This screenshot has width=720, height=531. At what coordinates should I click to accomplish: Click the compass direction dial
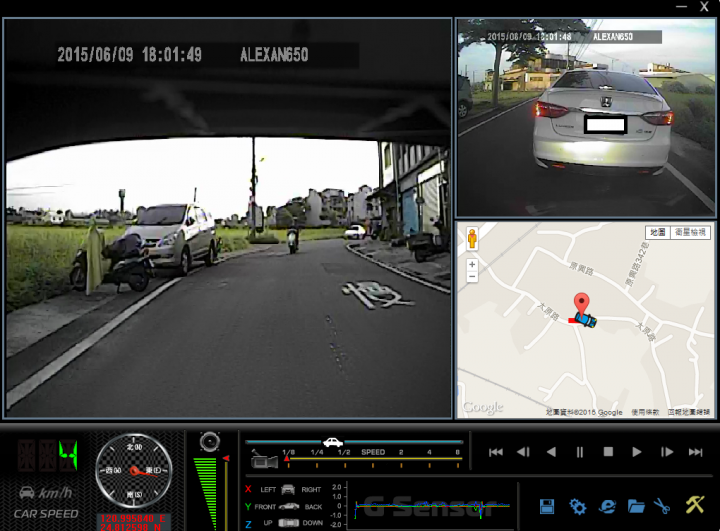134,471
